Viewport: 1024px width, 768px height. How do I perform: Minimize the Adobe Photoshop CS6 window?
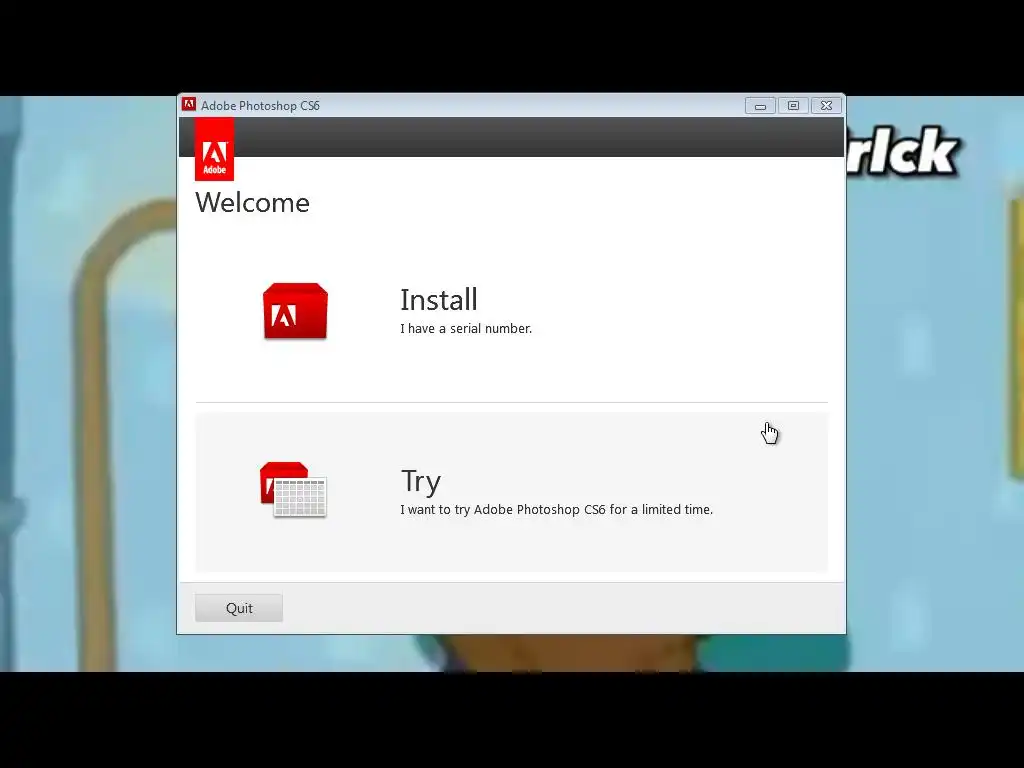point(760,106)
